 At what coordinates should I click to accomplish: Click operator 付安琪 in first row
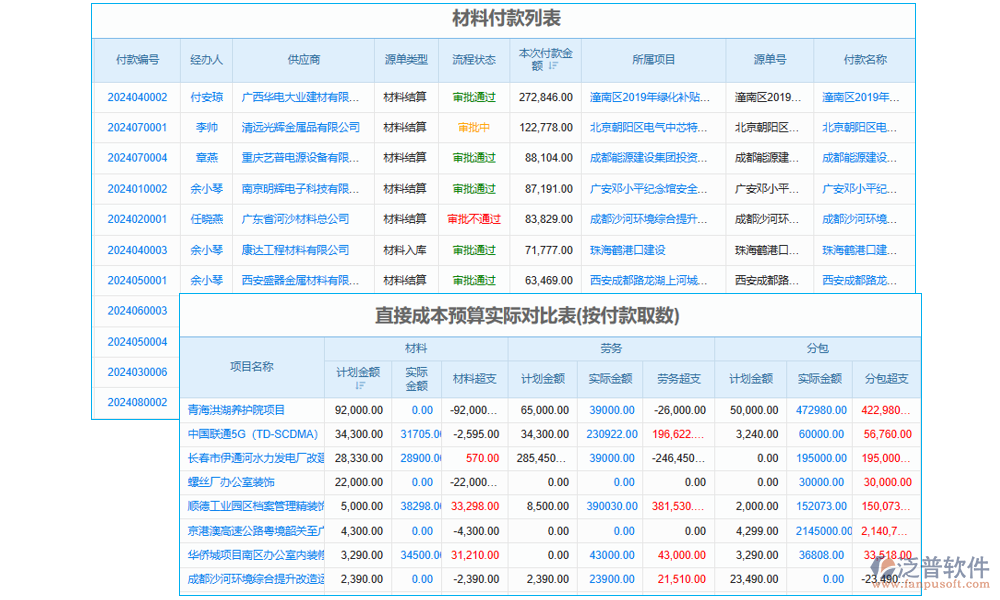[x=206, y=95]
